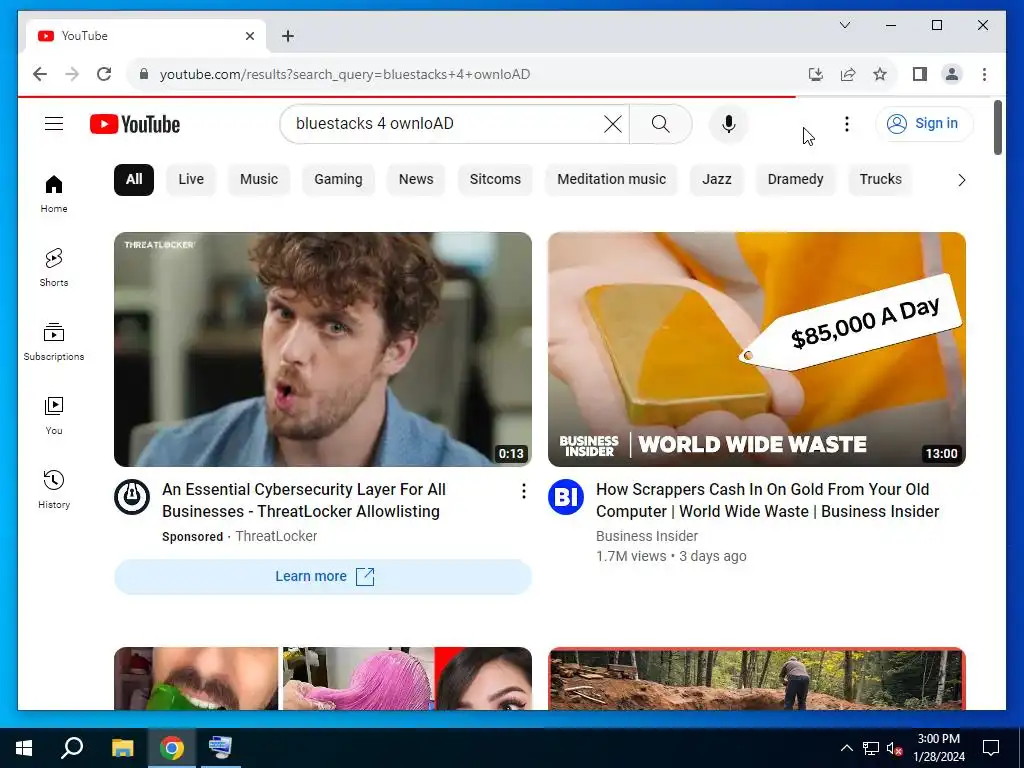Select the Meditation music chip
Viewport: 1024px width, 768px height.
pyautogui.click(x=611, y=180)
